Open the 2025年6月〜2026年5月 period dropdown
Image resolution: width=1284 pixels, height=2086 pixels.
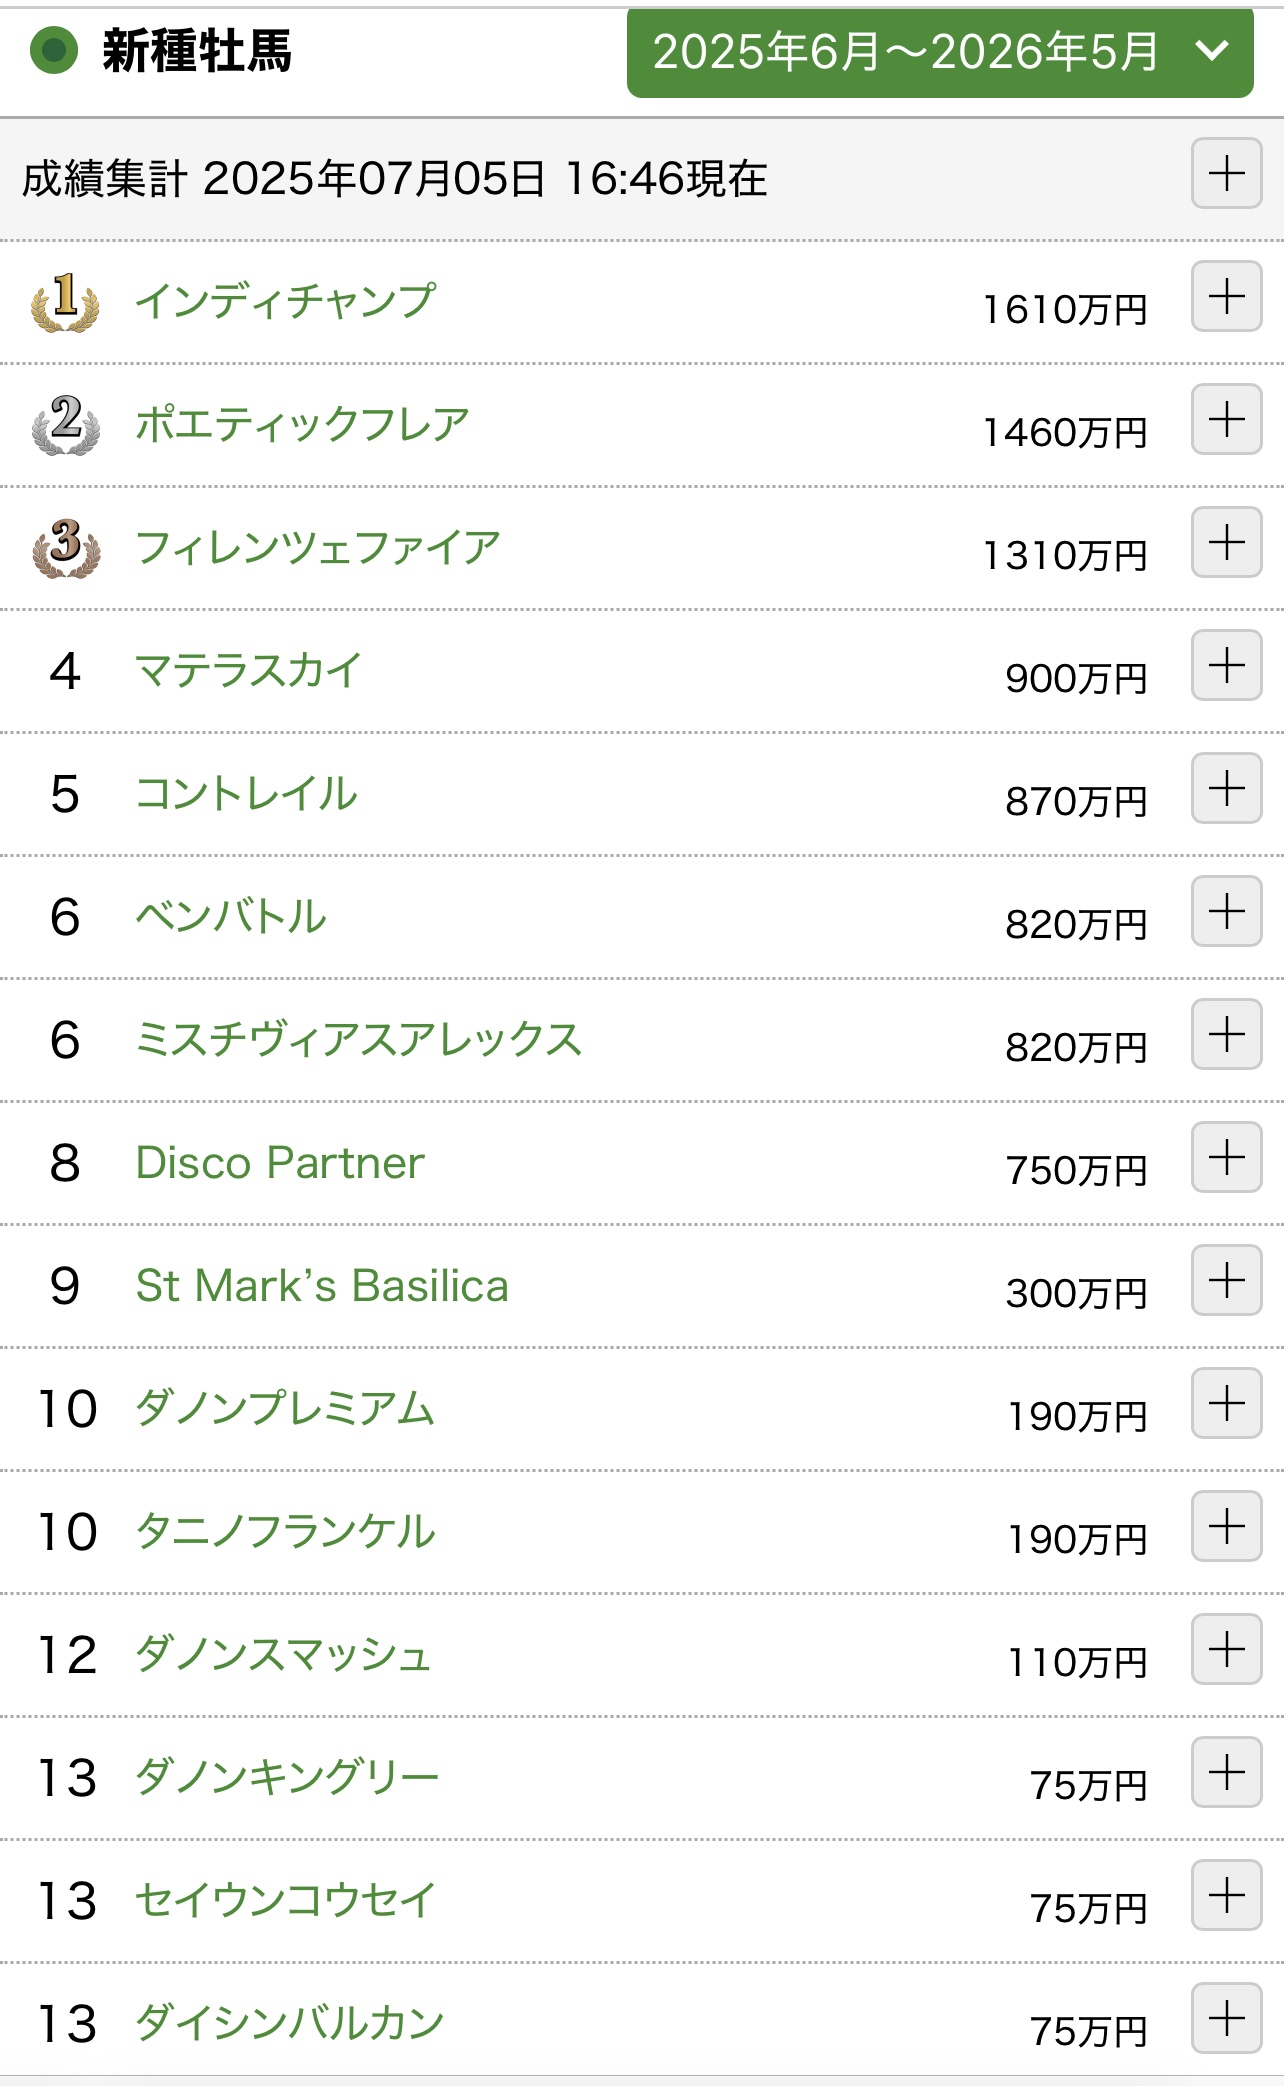pos(940,52)
